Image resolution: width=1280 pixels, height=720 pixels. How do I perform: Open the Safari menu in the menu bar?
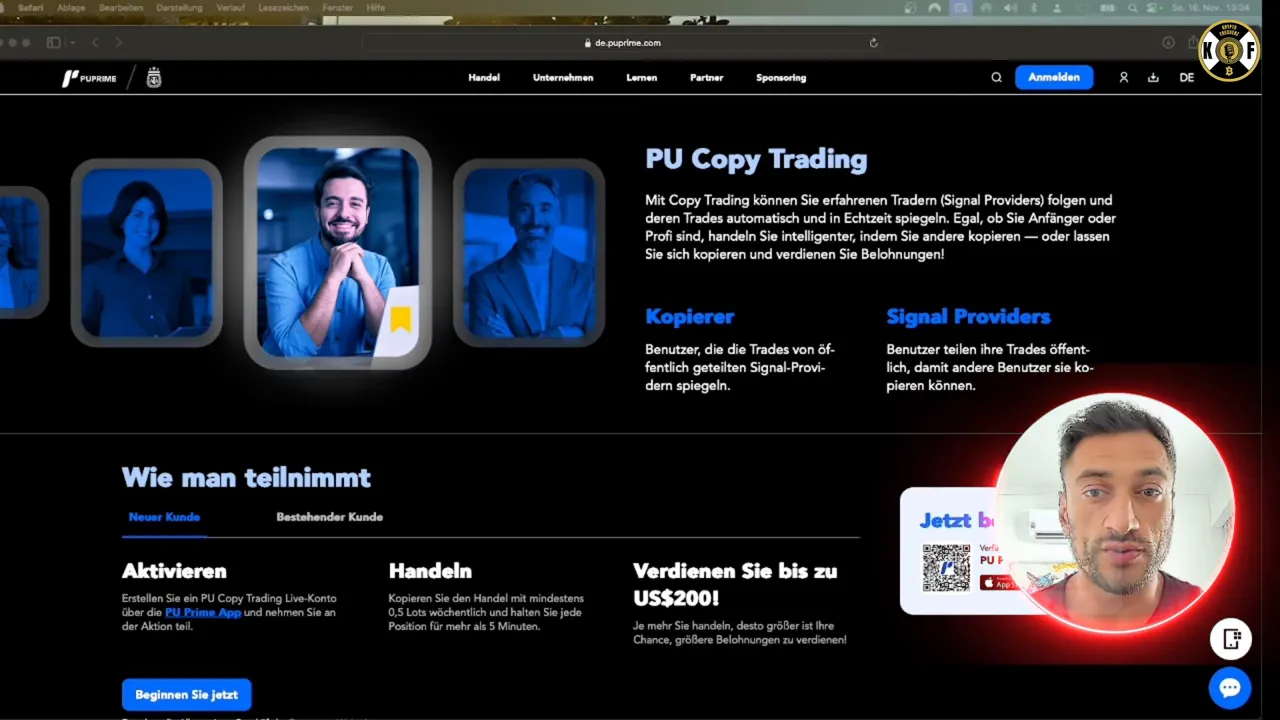(30, 7)
